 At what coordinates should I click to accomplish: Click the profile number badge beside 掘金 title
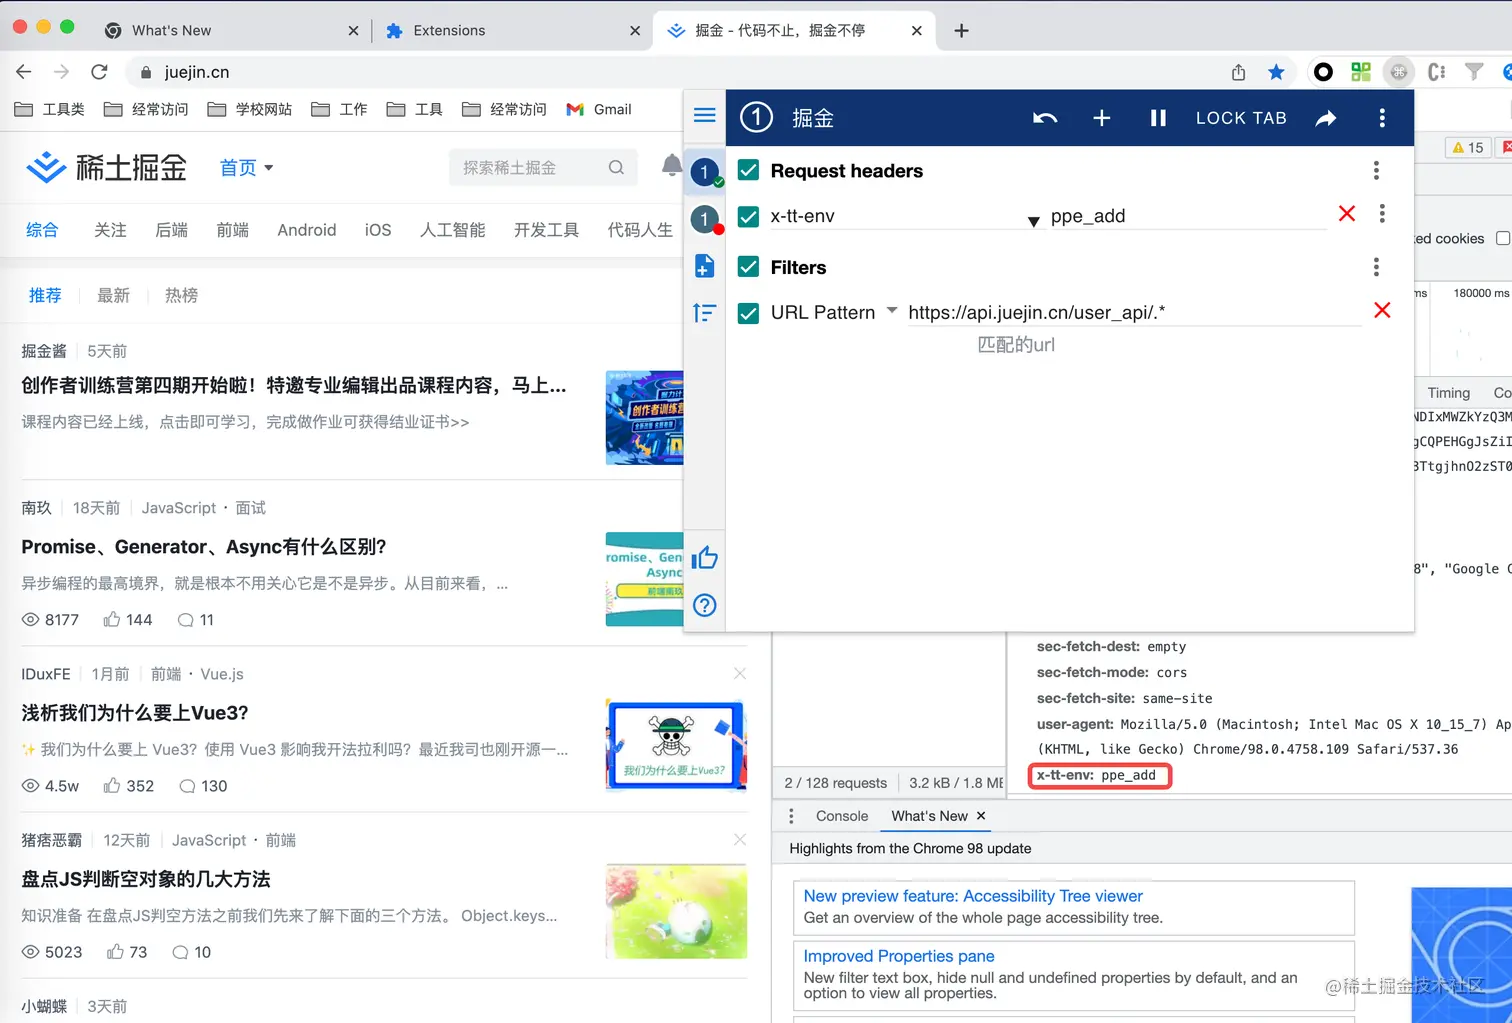756,118
